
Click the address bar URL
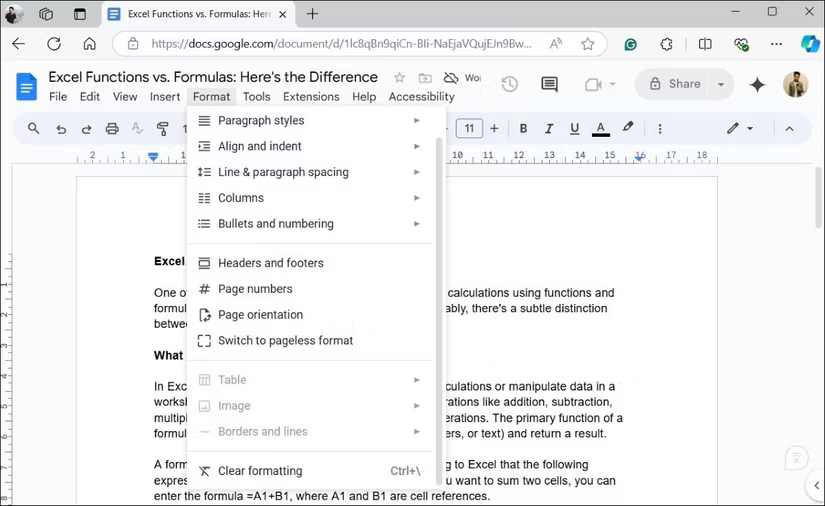point(341,44)
